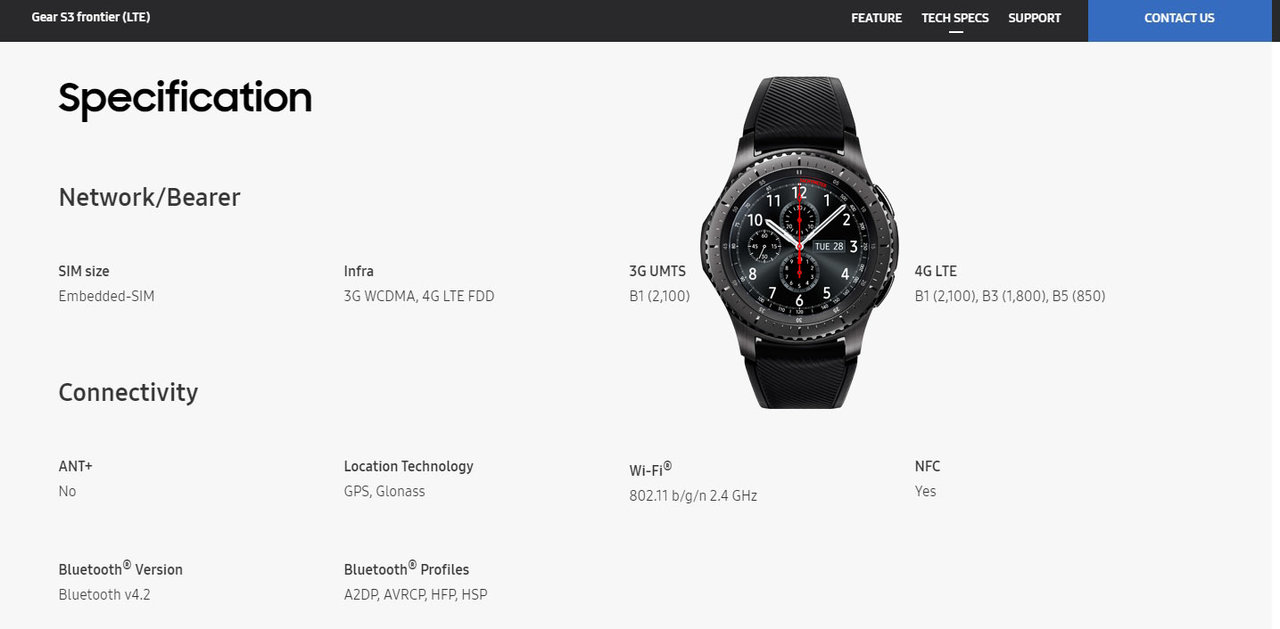Screen dimensions: 1280x629
Task: Click the 4G LTE bands value text
Action: click(1010, 296)
